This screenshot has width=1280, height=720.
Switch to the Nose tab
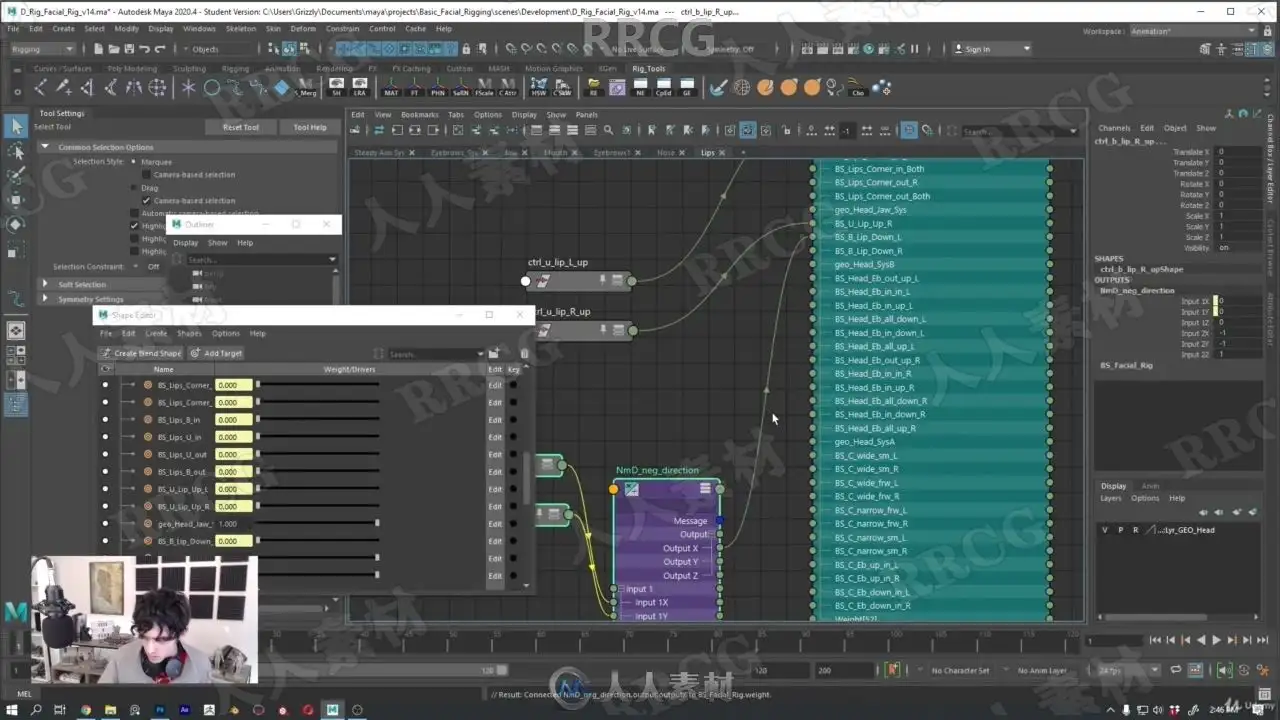[666, 153]
